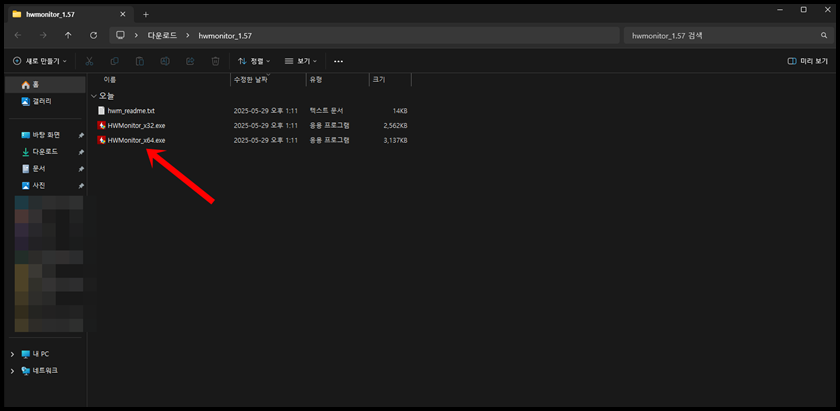Click the pin icon next to 문서
840x411 pixels.
point(81,169)
